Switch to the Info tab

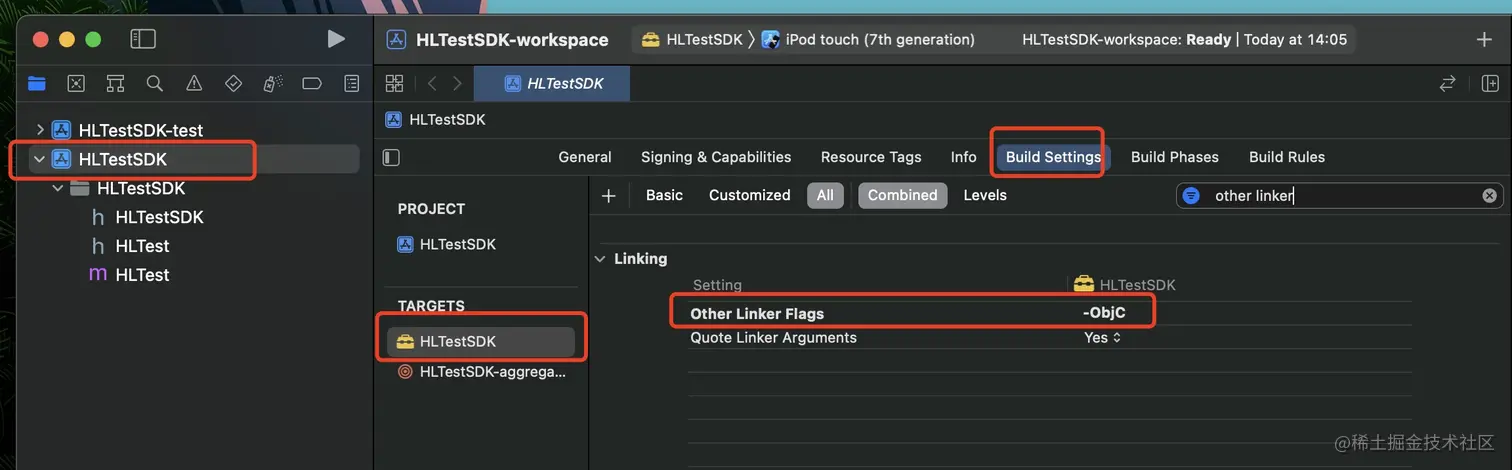(964, 157)
